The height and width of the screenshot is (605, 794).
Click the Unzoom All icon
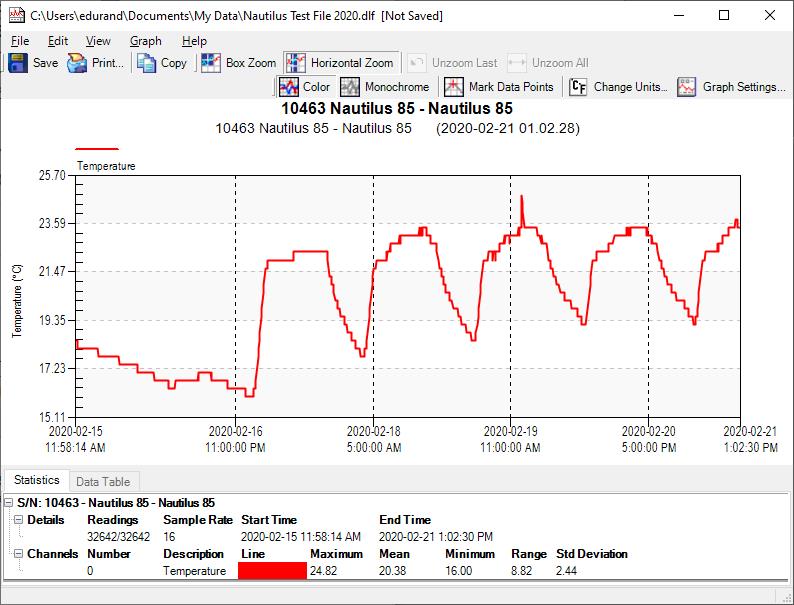coord(517,63)
